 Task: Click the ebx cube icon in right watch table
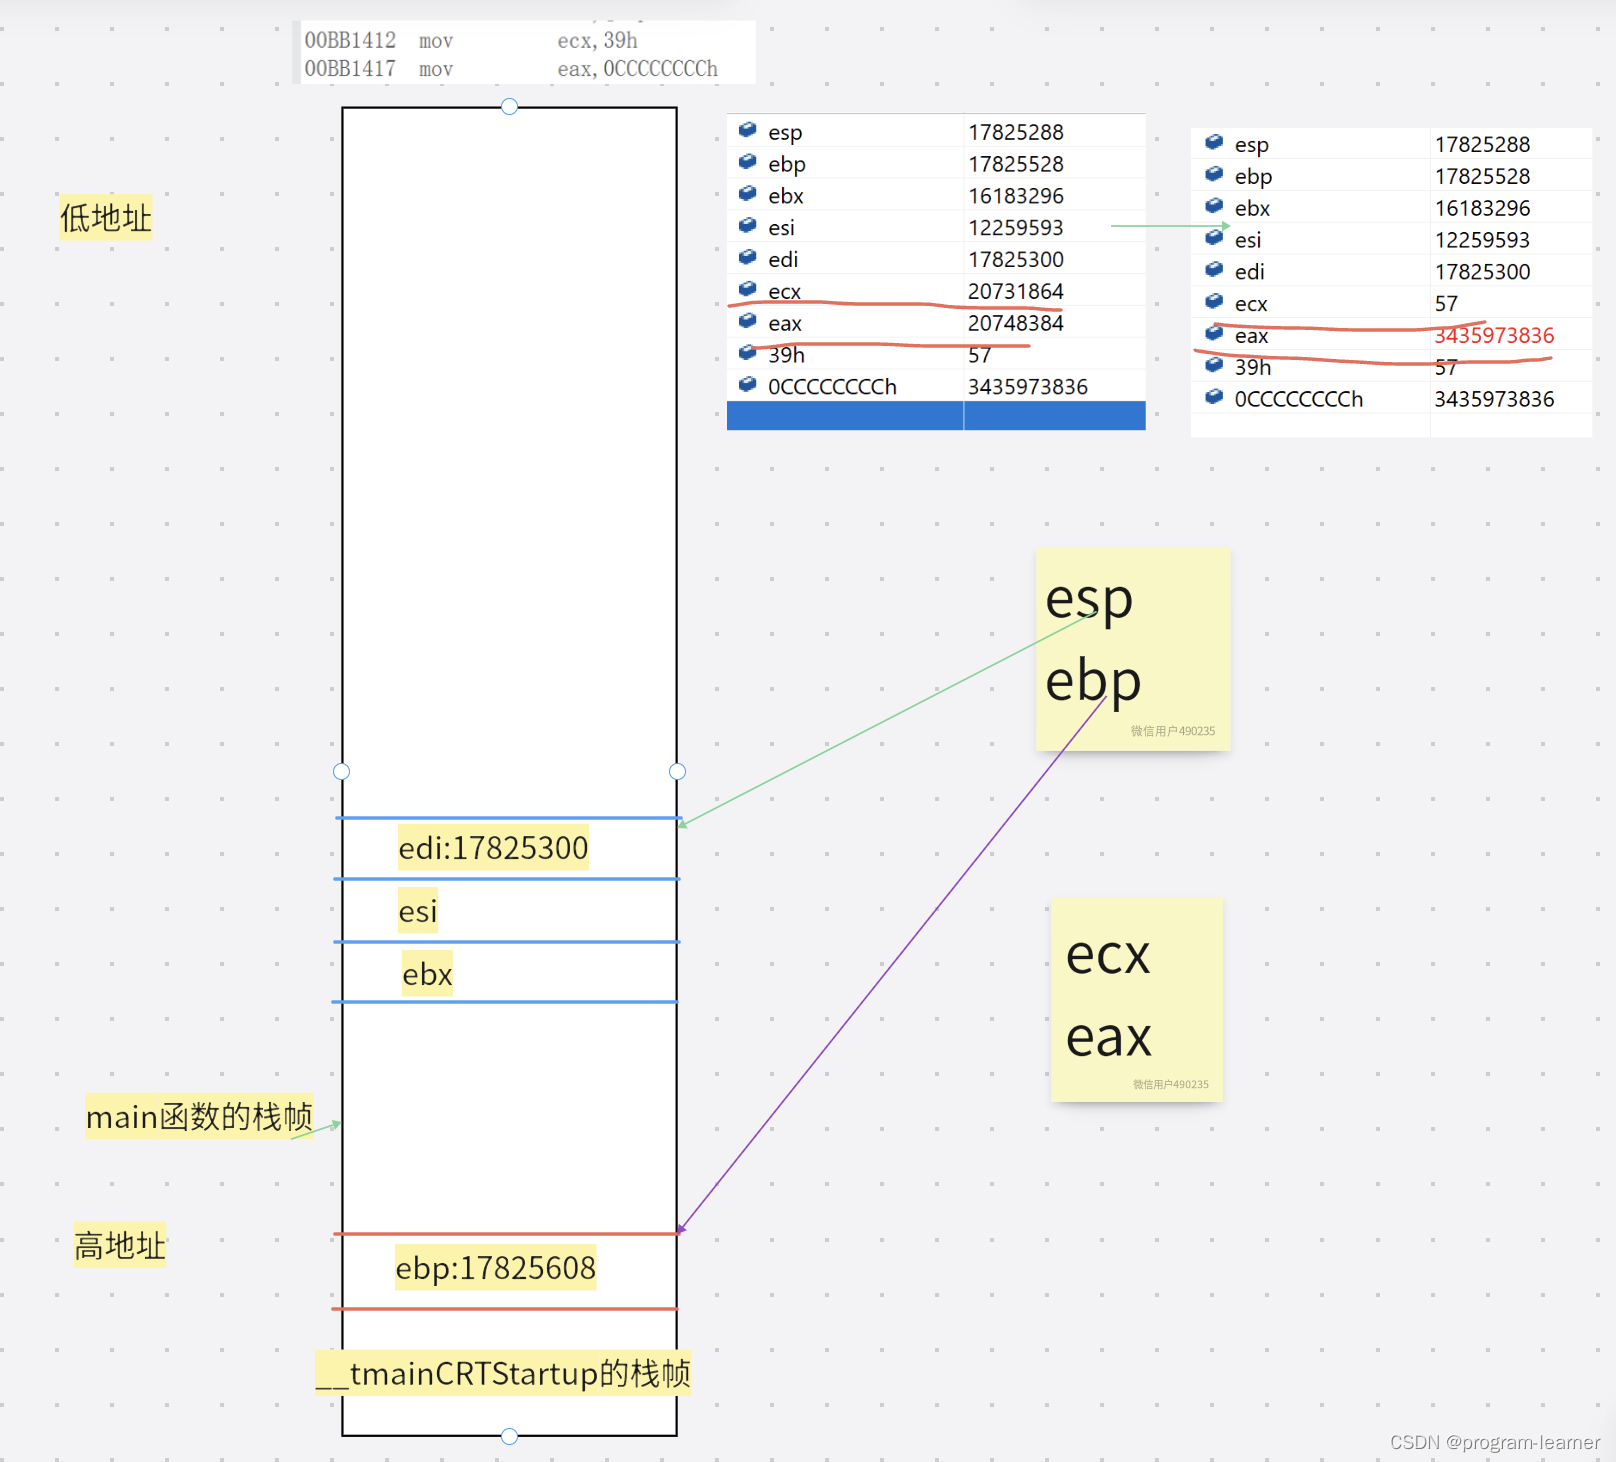pos(1214,206)
